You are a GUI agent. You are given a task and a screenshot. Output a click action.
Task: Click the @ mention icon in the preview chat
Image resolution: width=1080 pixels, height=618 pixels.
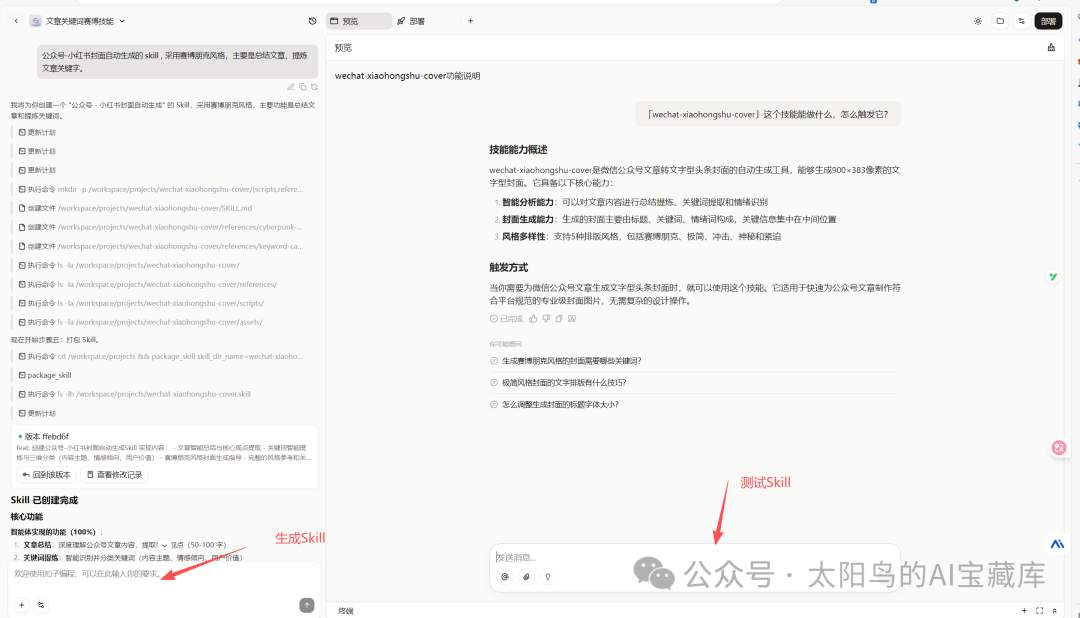(x=505, y=577)
